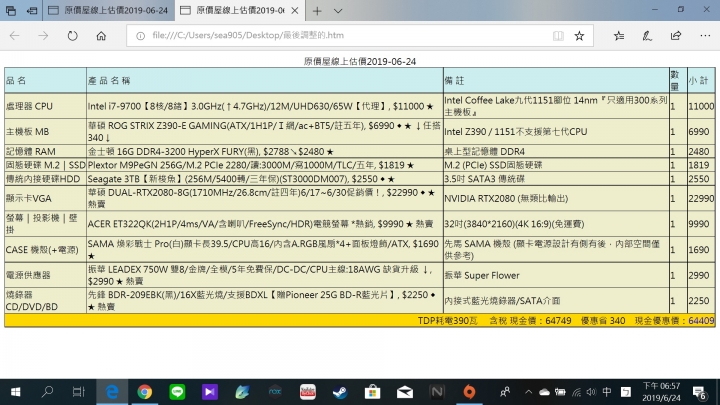Add this page to favorites
Image resolution: width=720 pixels, height=405 pixels.
(579, 36)
